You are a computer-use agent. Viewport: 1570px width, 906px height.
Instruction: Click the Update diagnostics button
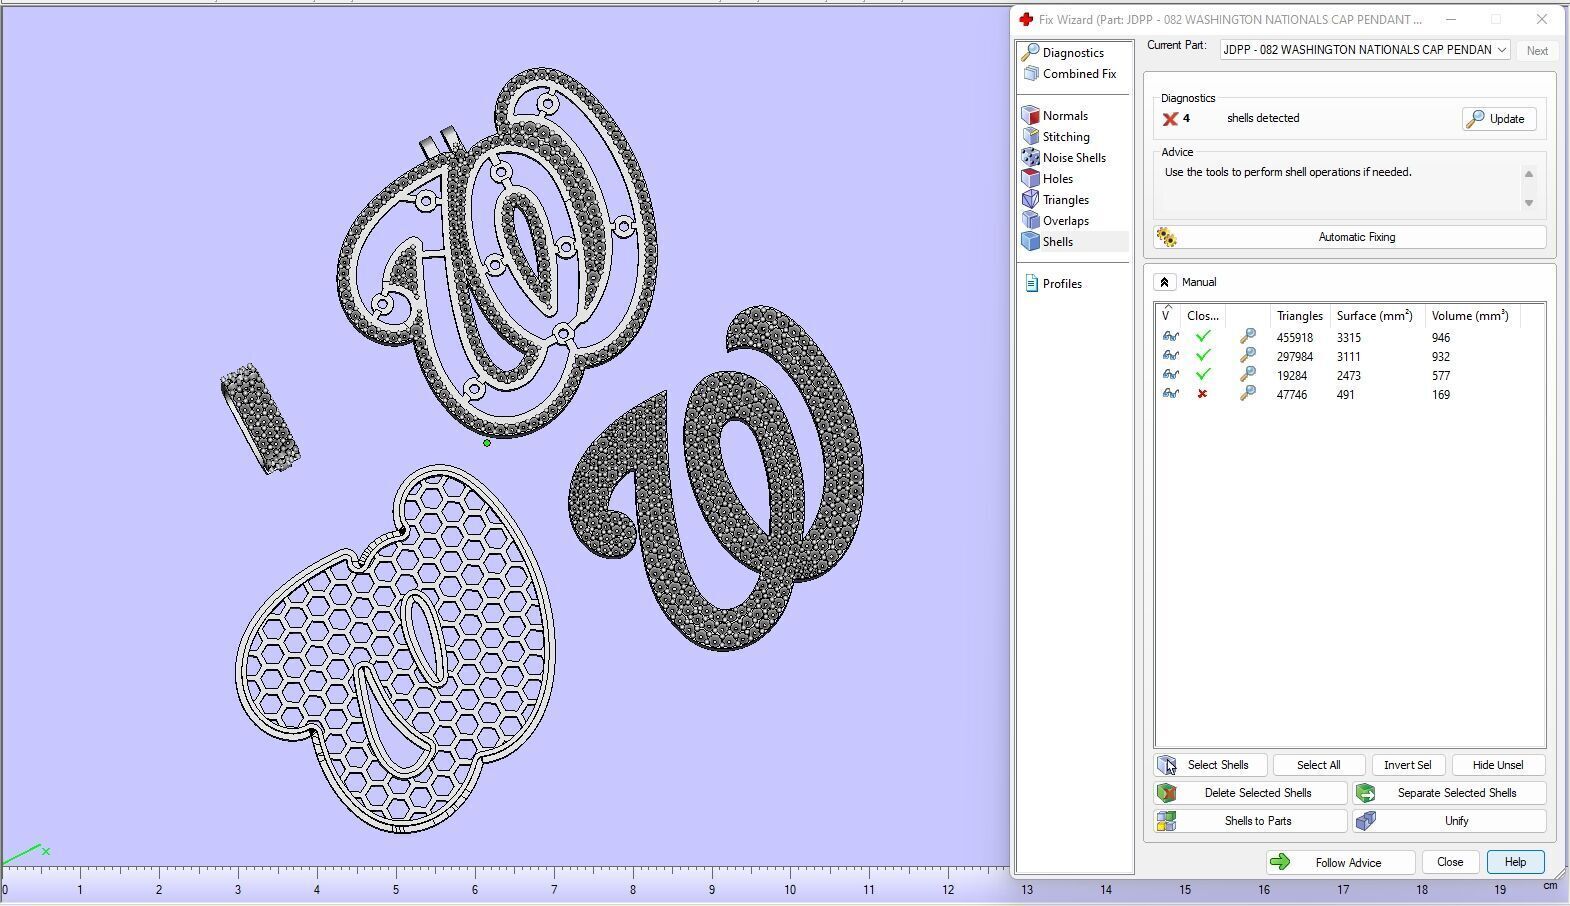(1498, 119)
